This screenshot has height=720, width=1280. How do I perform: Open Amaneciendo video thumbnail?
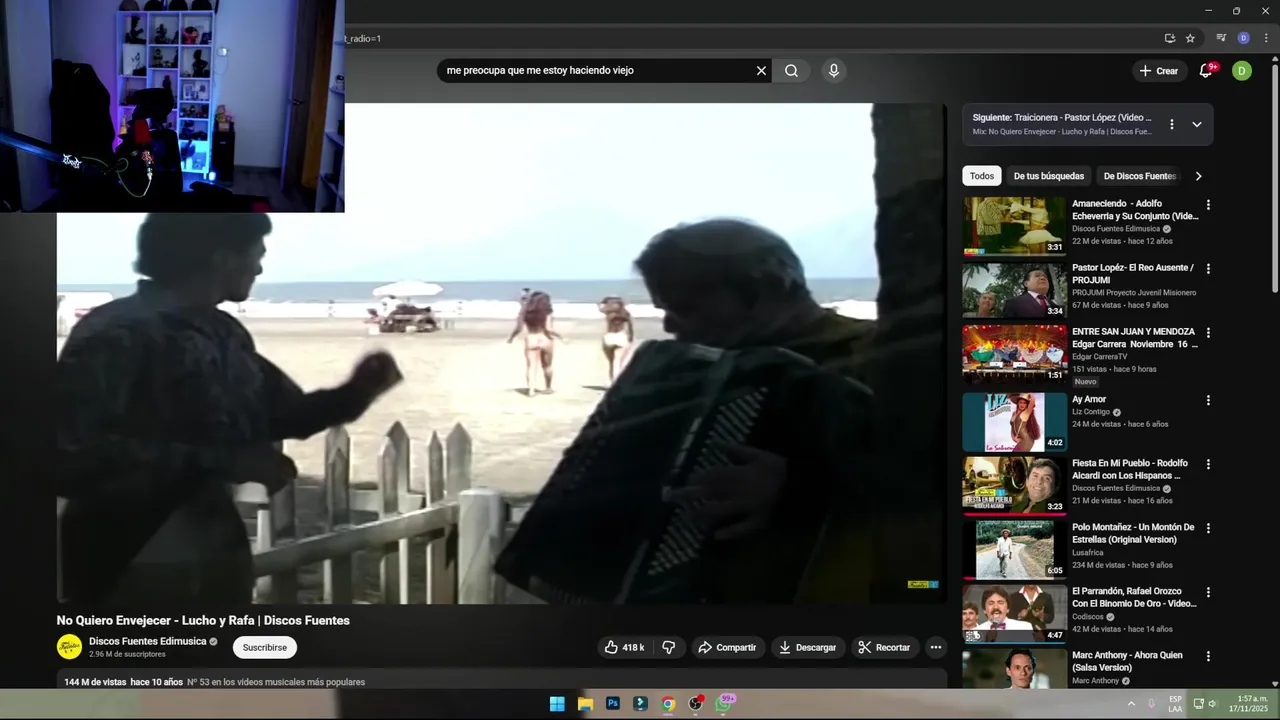1014,226
